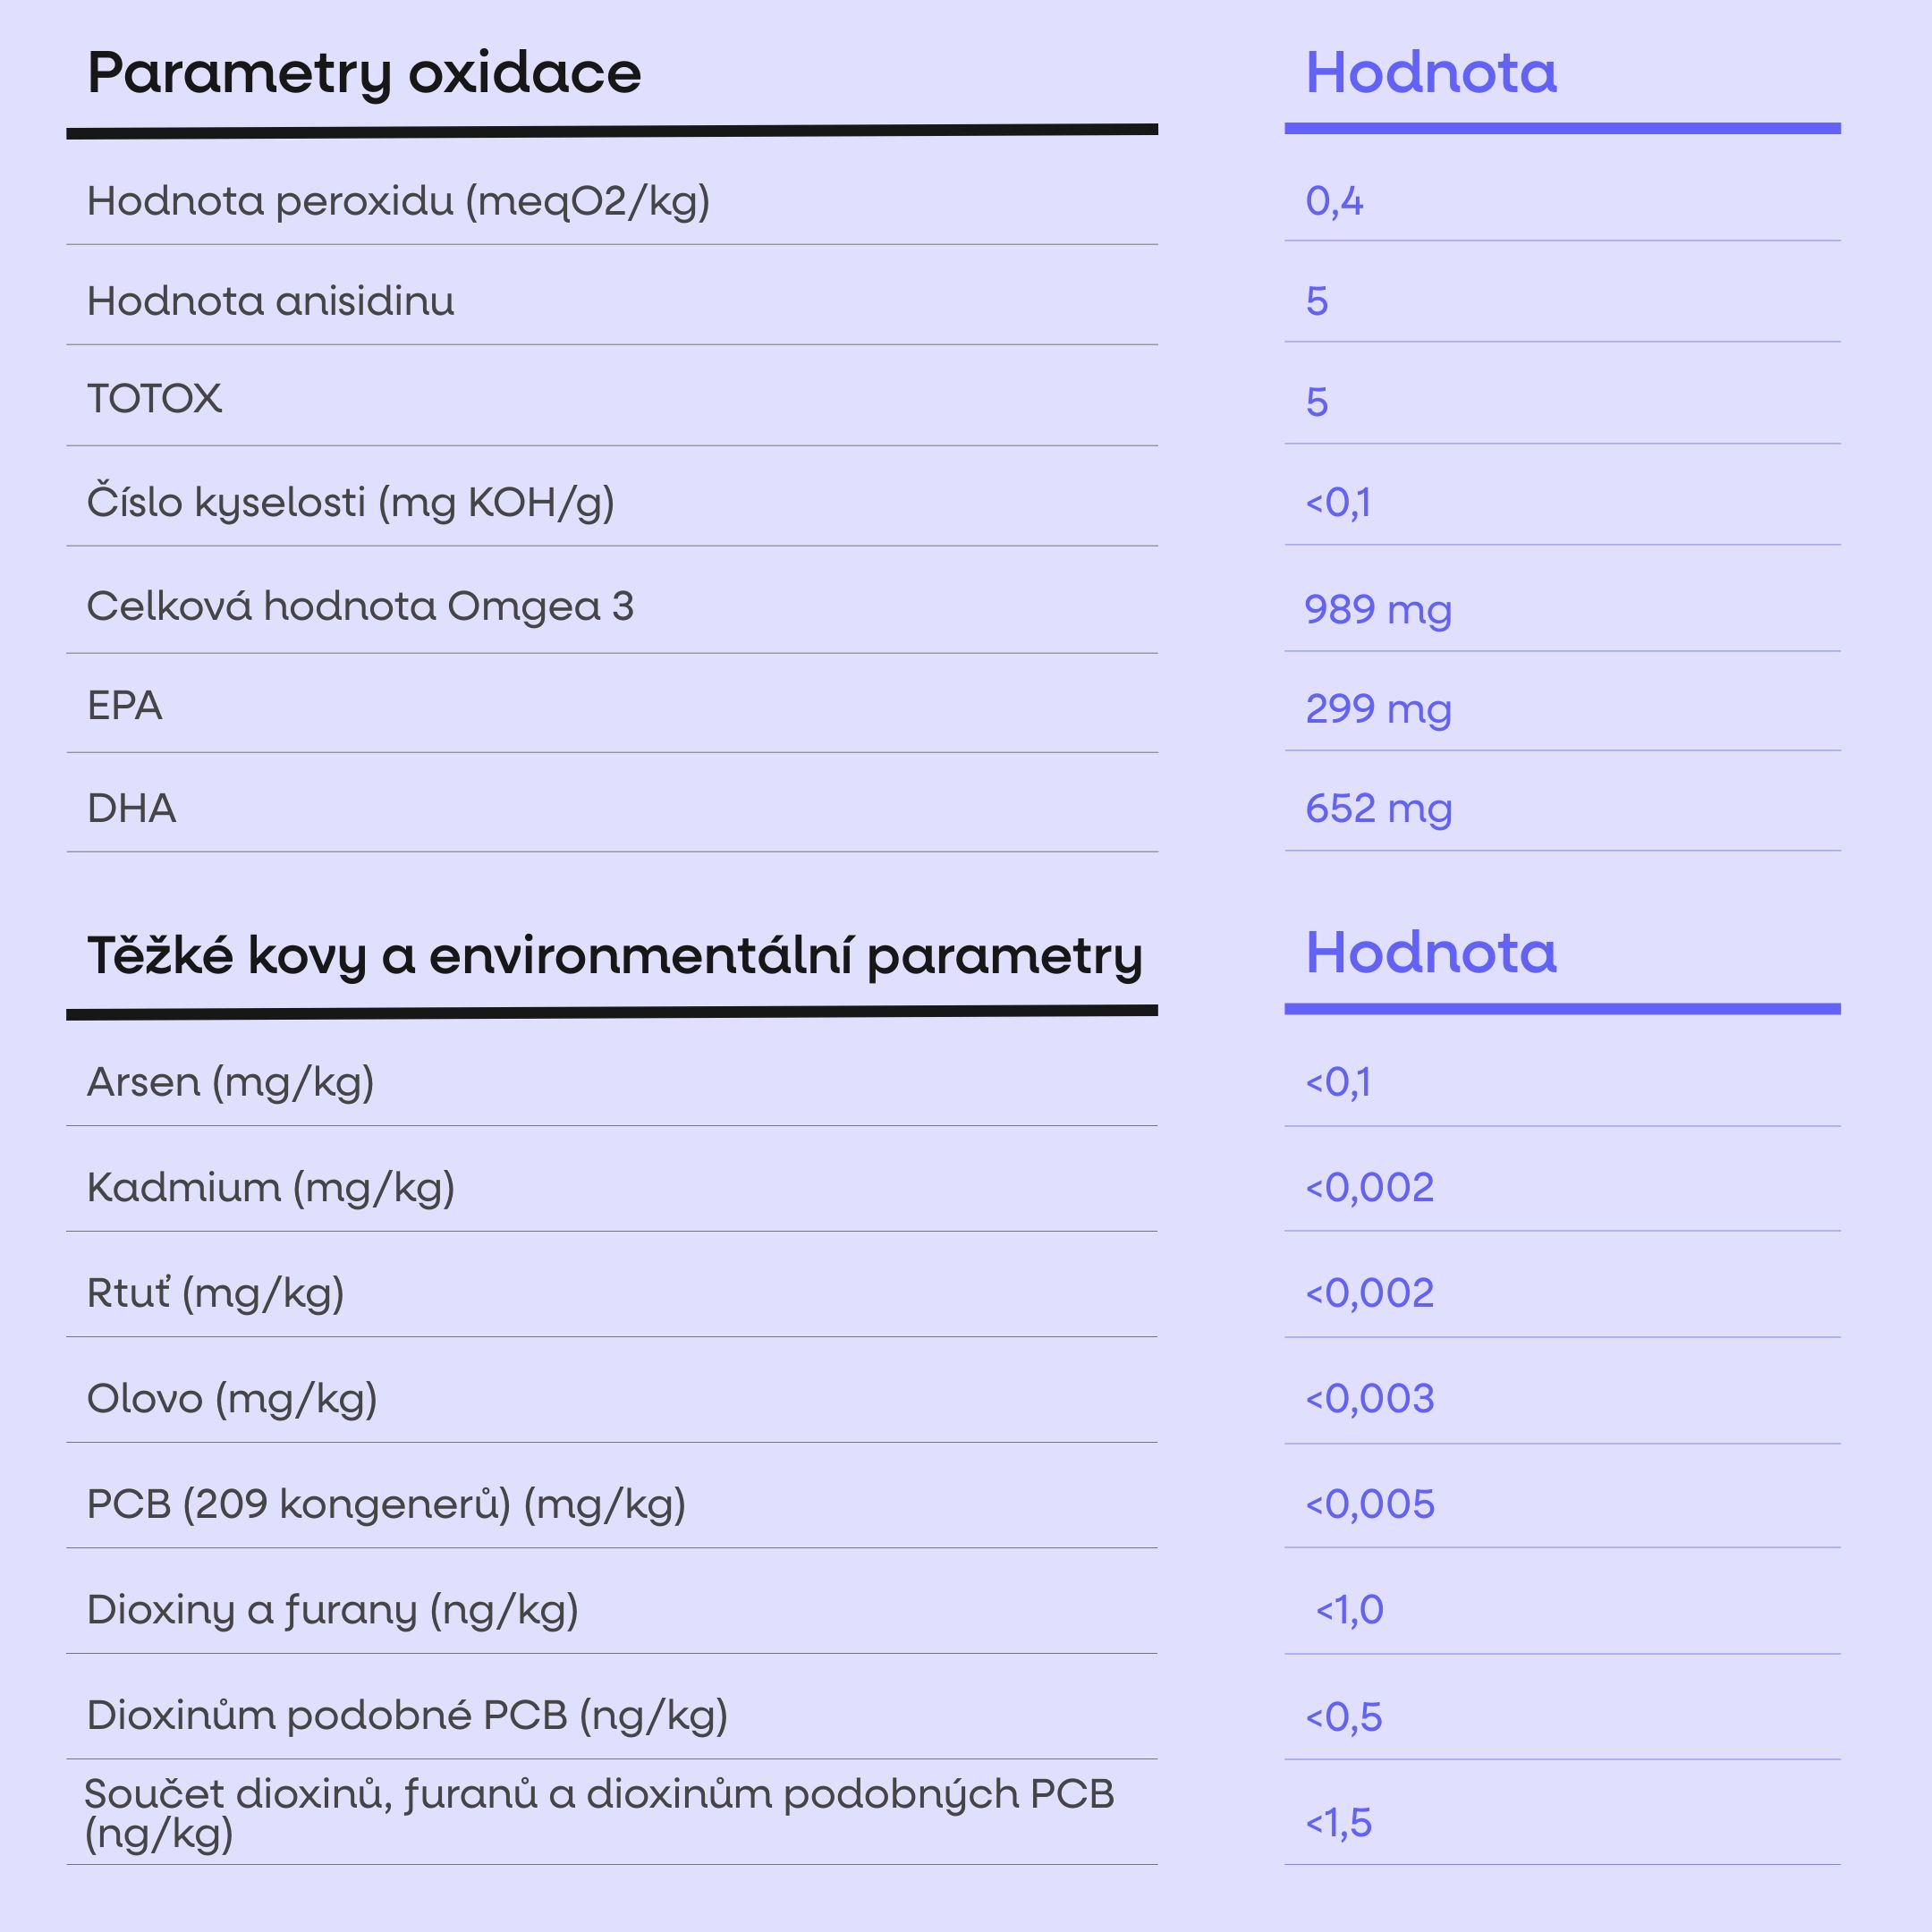The width and height of the screenshot is (1932, 1932).
Task: Click the TOTOX row label
Action: 154,399
